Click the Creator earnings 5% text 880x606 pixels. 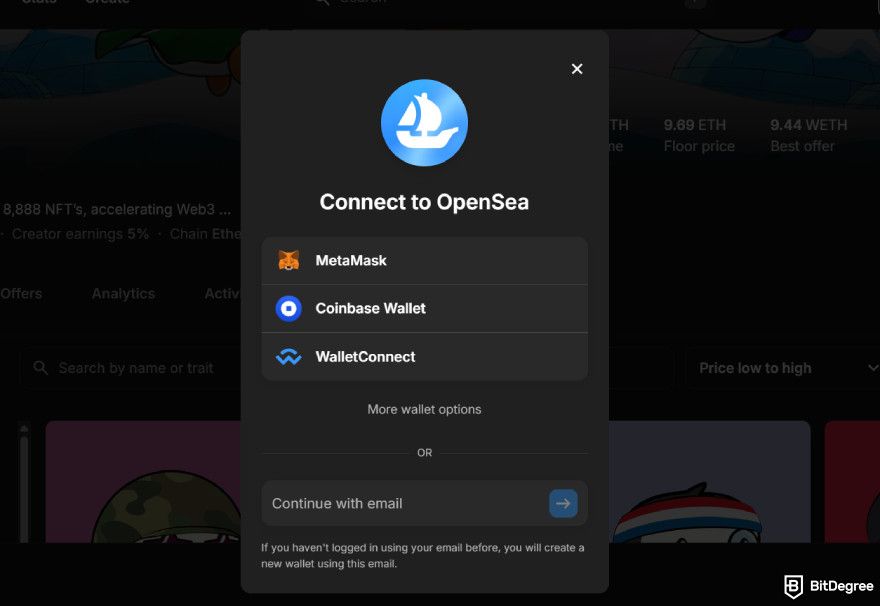tap(80, 234)
